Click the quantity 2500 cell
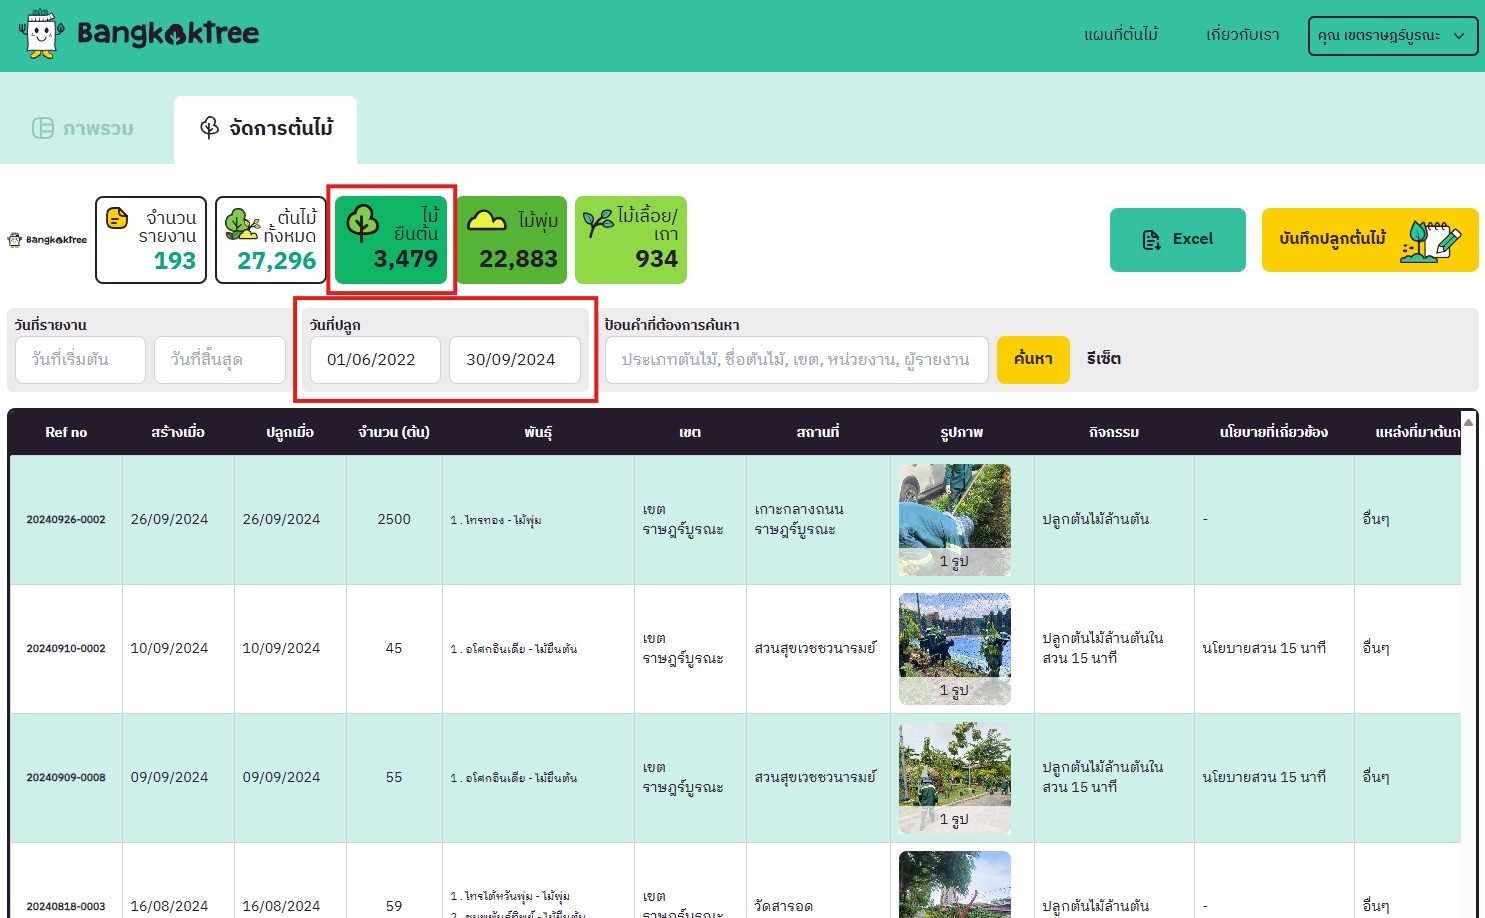The width and height of the screenshot is (1485, 918). (x=394, y=520)
